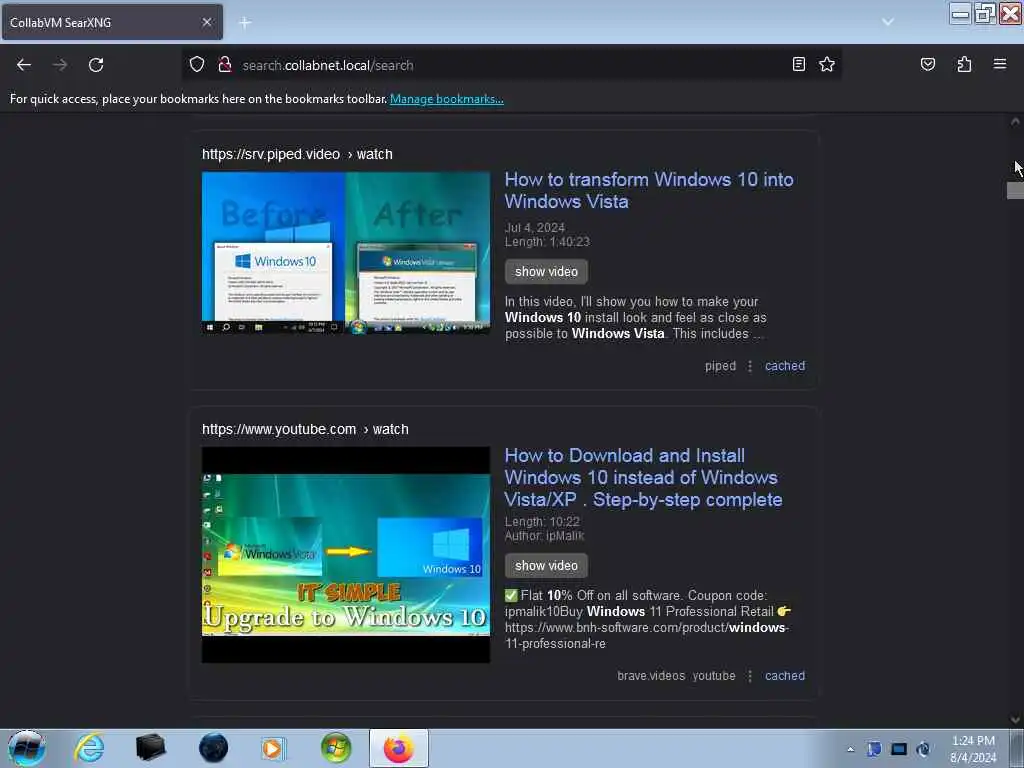Viewport: 1024px width, 768px height.
Task: Click the scrollbar up arrow
Action: point(1015,121)
